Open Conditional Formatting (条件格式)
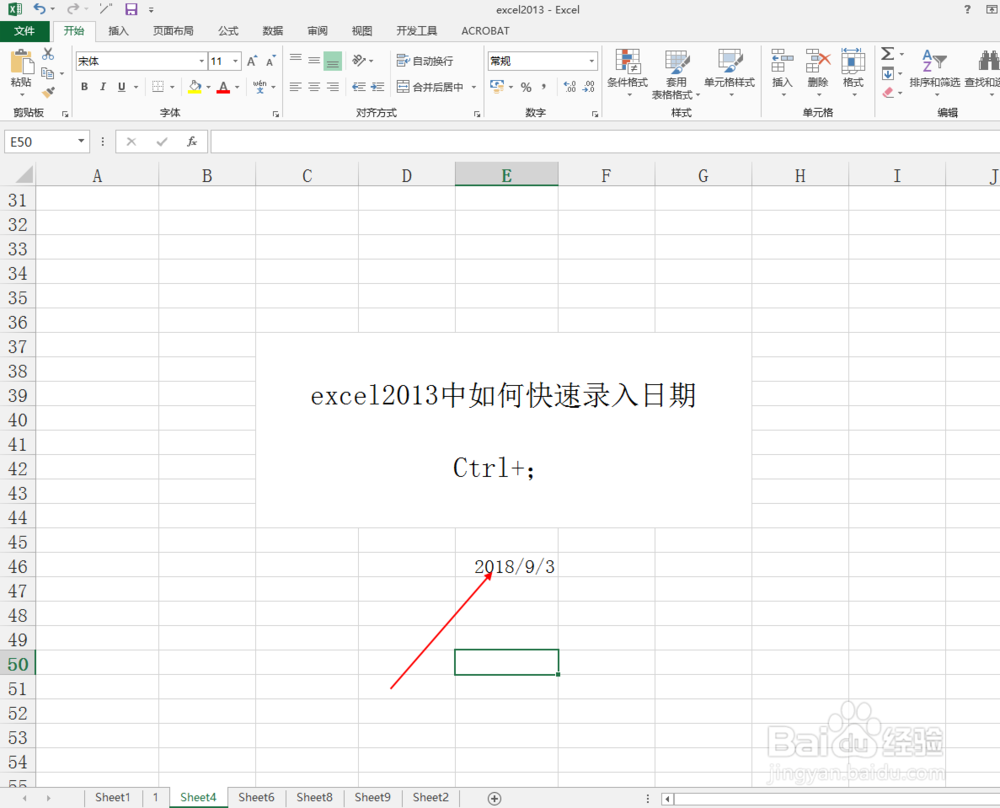This screenshot has width=1000, height=808. coord(628,73)
